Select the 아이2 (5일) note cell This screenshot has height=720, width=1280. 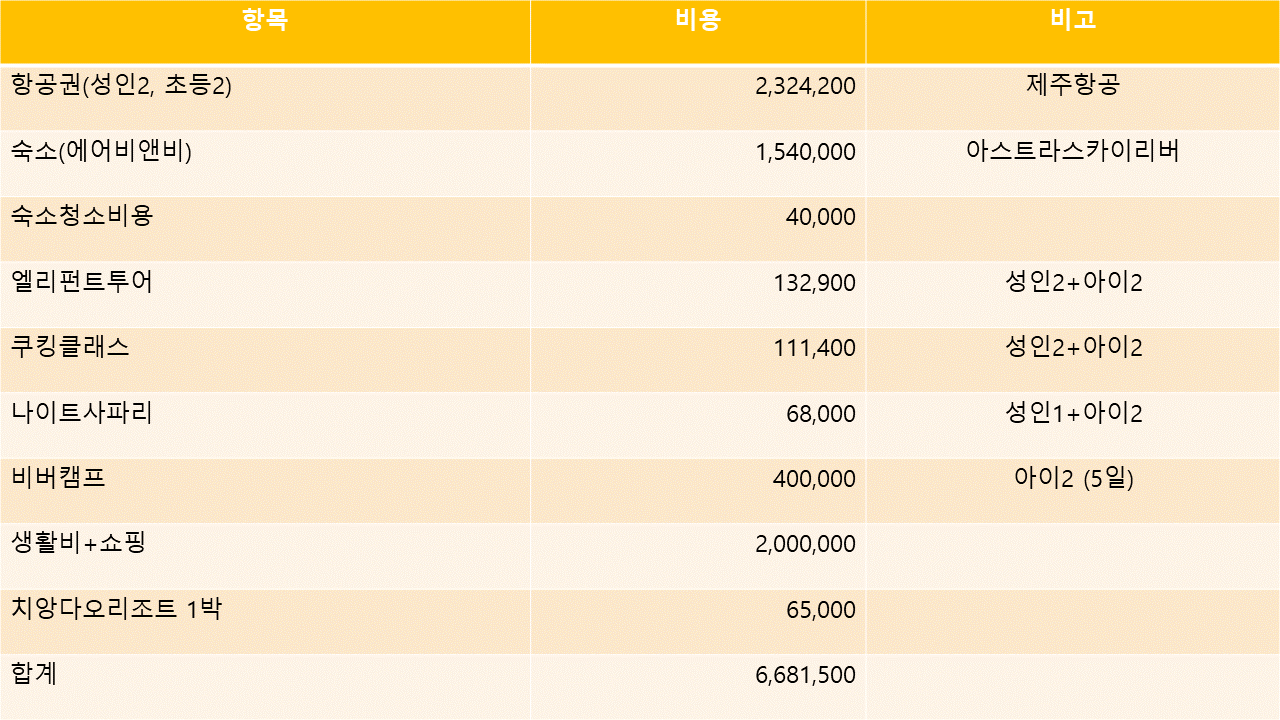point(1072,478)
